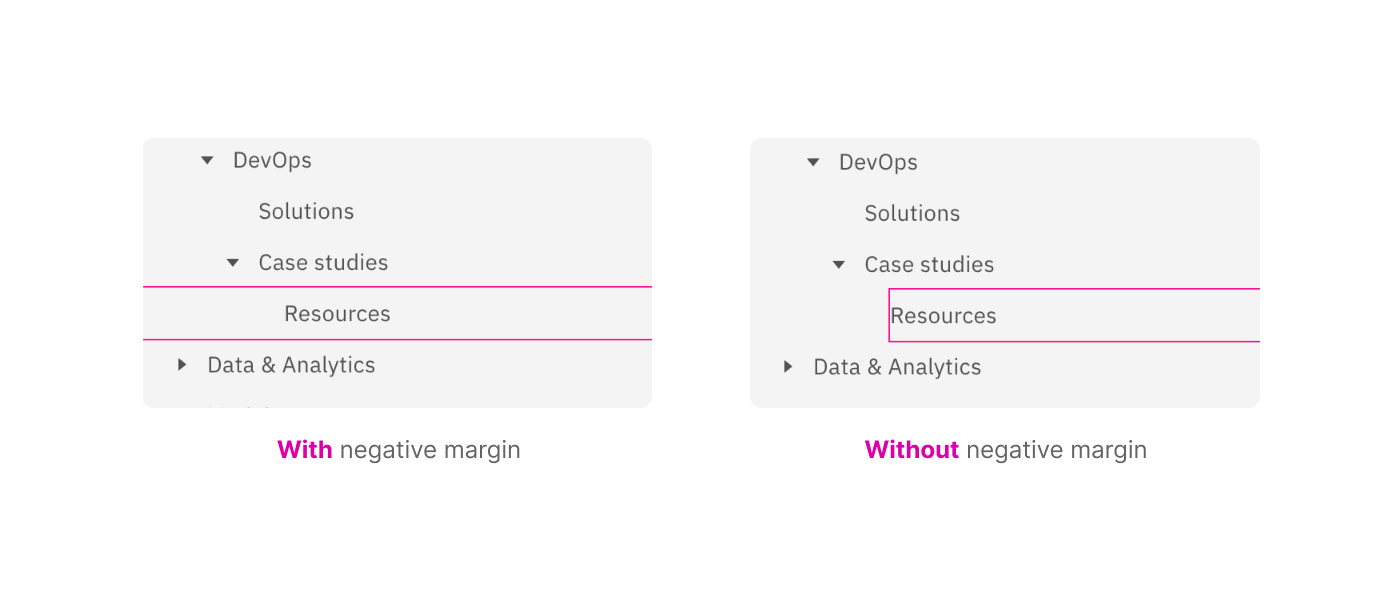The image size is (1400, 600).
Task: Select Solutions item in left tree
Action: [x=306, y=211]
